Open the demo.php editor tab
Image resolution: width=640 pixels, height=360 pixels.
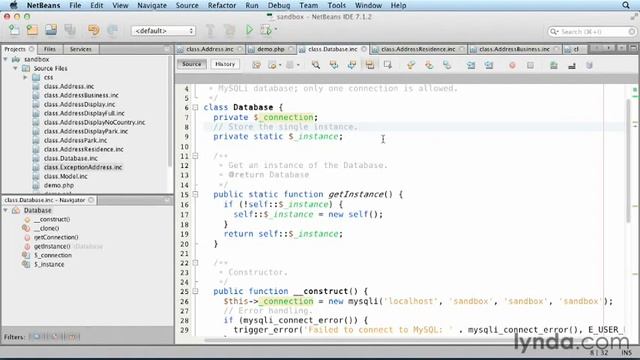coord(271,49)
